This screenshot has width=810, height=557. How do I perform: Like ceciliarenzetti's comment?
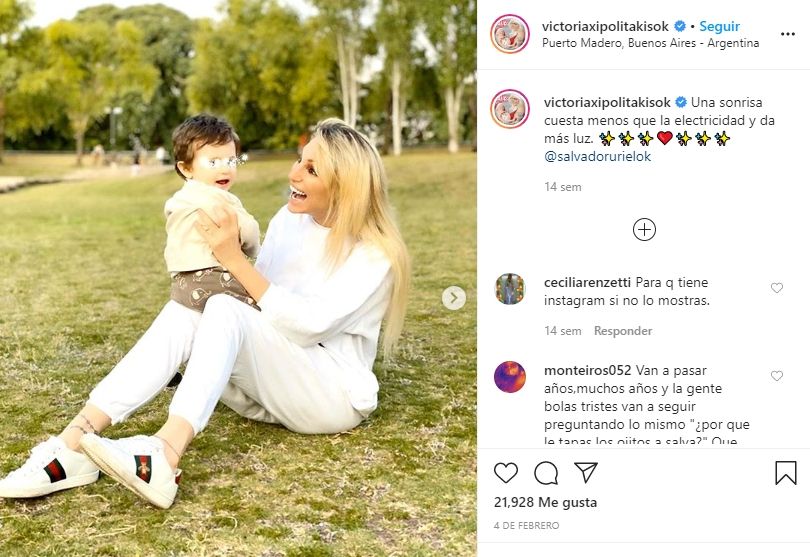(776, 288)
